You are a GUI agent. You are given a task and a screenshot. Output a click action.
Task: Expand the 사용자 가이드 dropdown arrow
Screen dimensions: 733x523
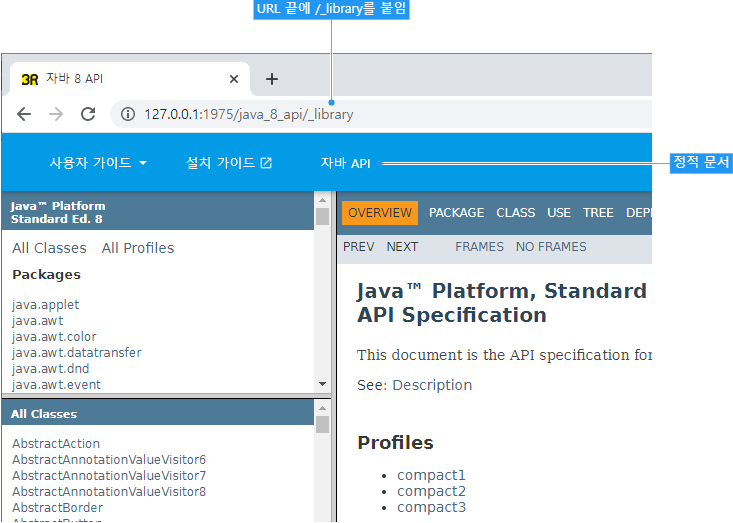[143, 163]
